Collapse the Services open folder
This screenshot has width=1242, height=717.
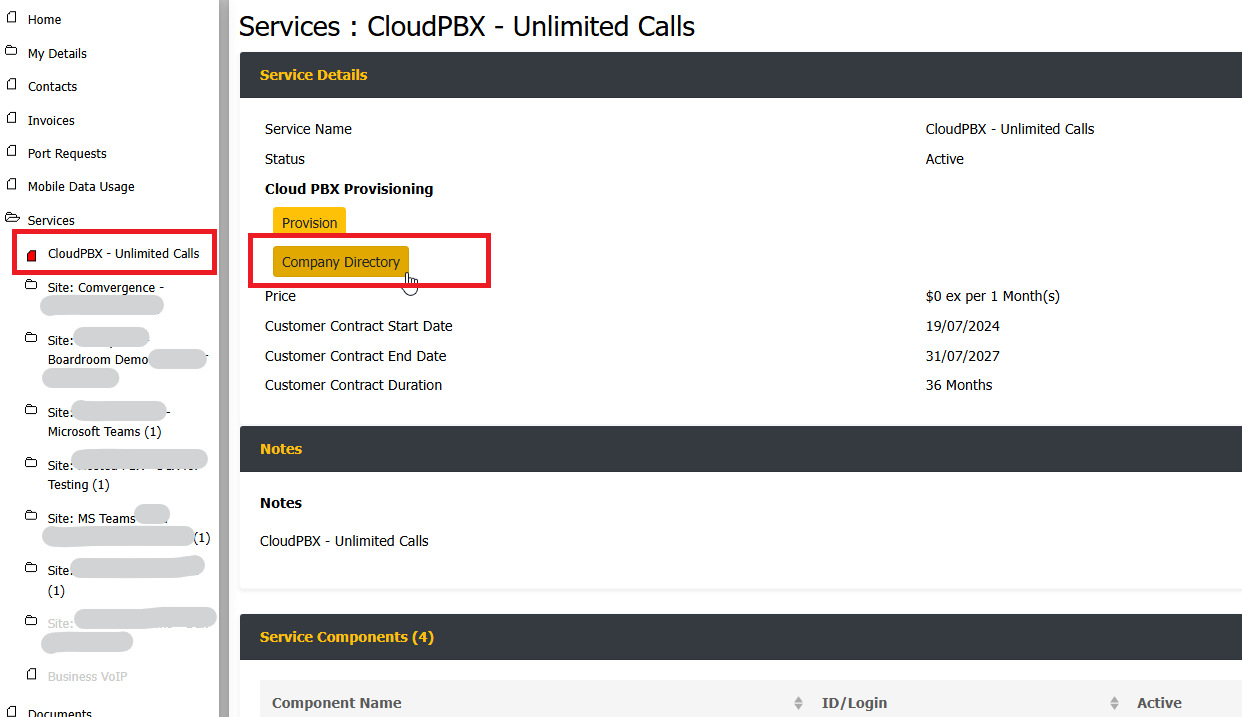12,218
